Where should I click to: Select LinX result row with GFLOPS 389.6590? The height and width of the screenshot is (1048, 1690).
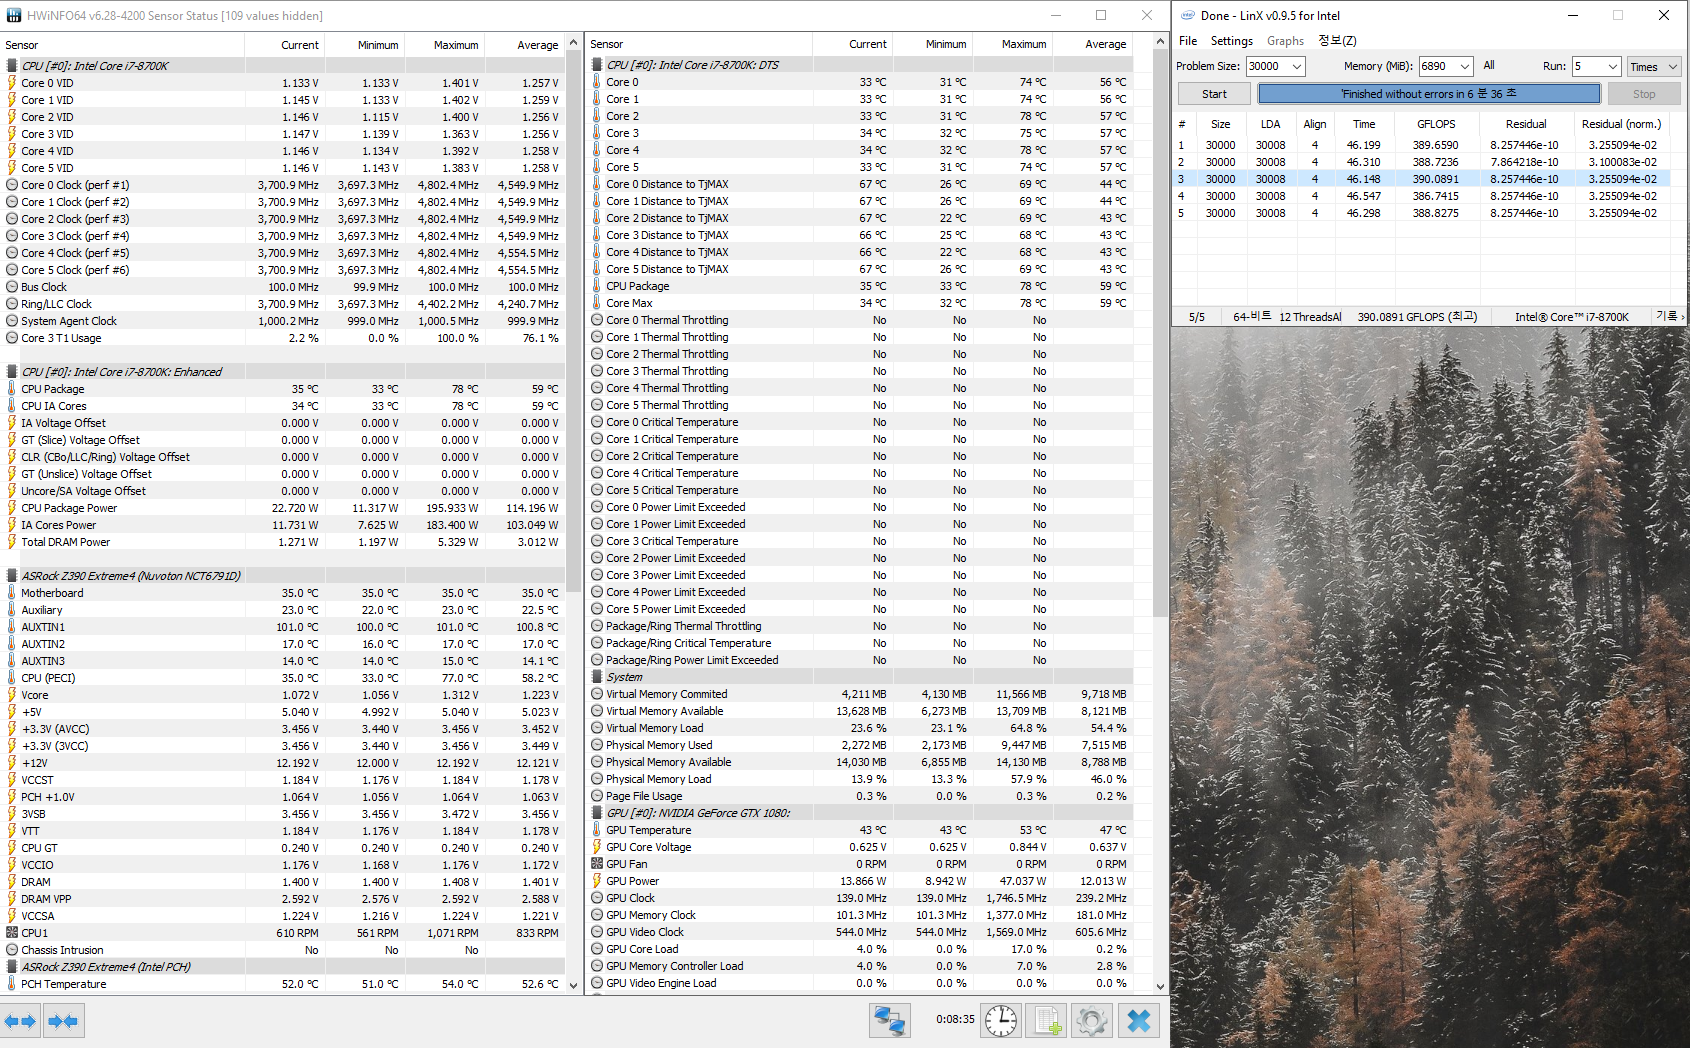click(1421, 145)
